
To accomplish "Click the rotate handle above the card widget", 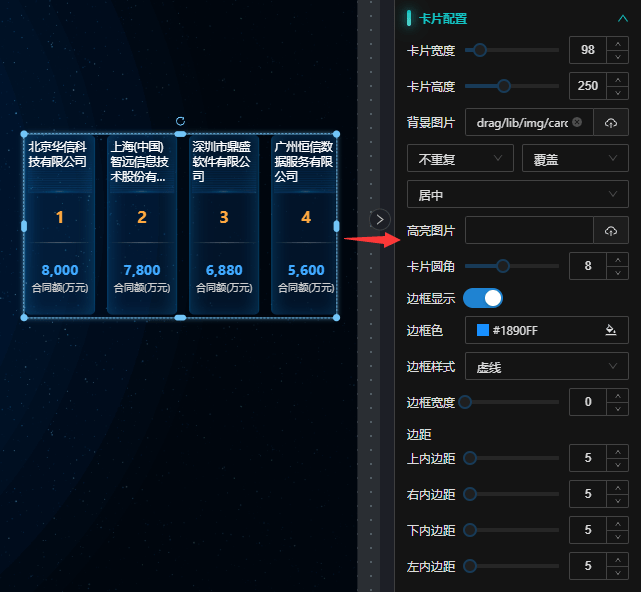I will pyautogui.click(x=180, y=120).
